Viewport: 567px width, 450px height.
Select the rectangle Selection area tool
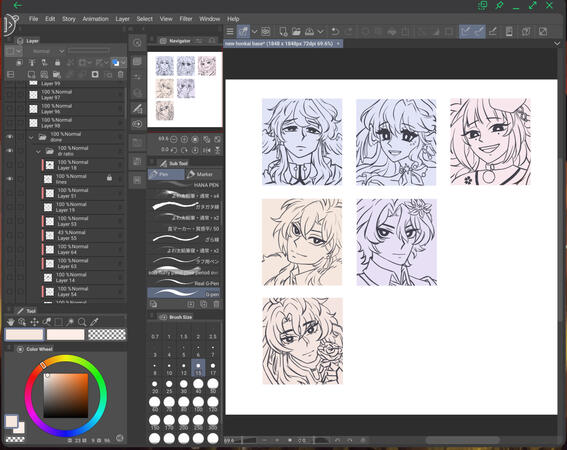pos(58,322)
